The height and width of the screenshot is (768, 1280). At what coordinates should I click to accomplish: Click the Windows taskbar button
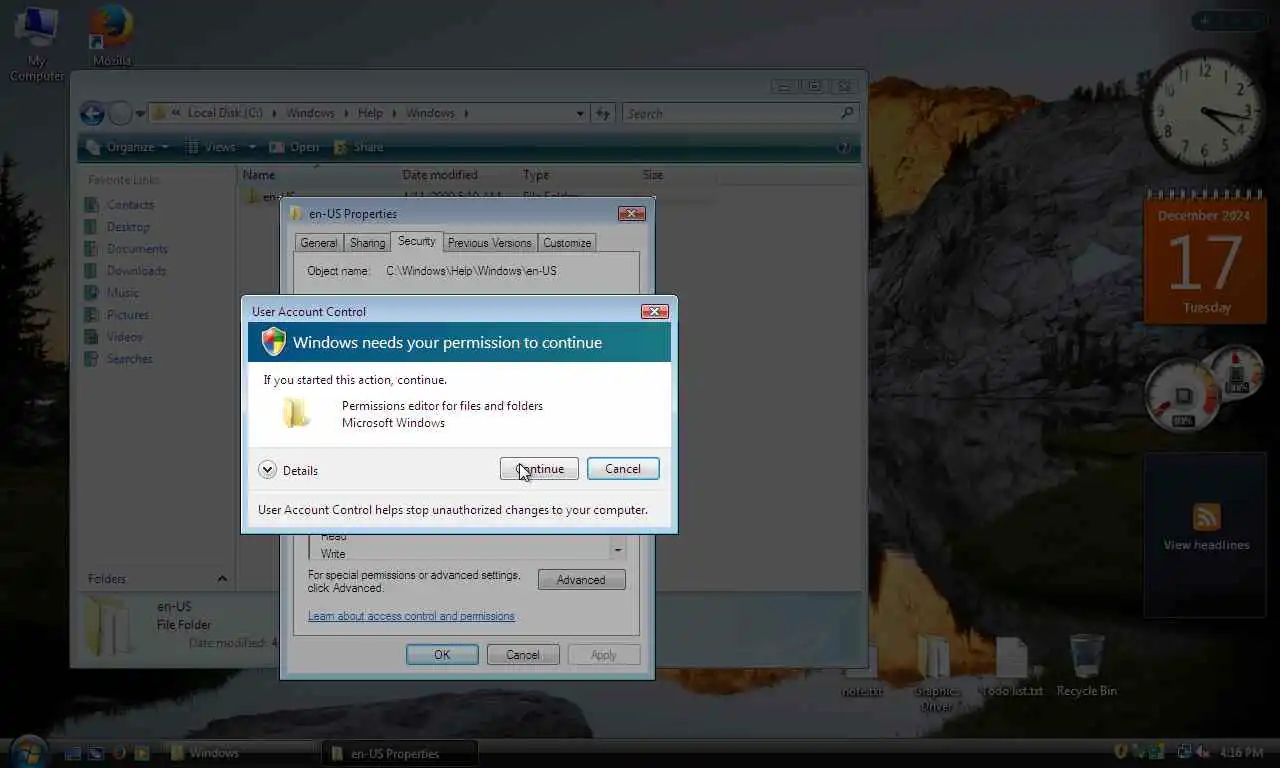pos(239,753)
